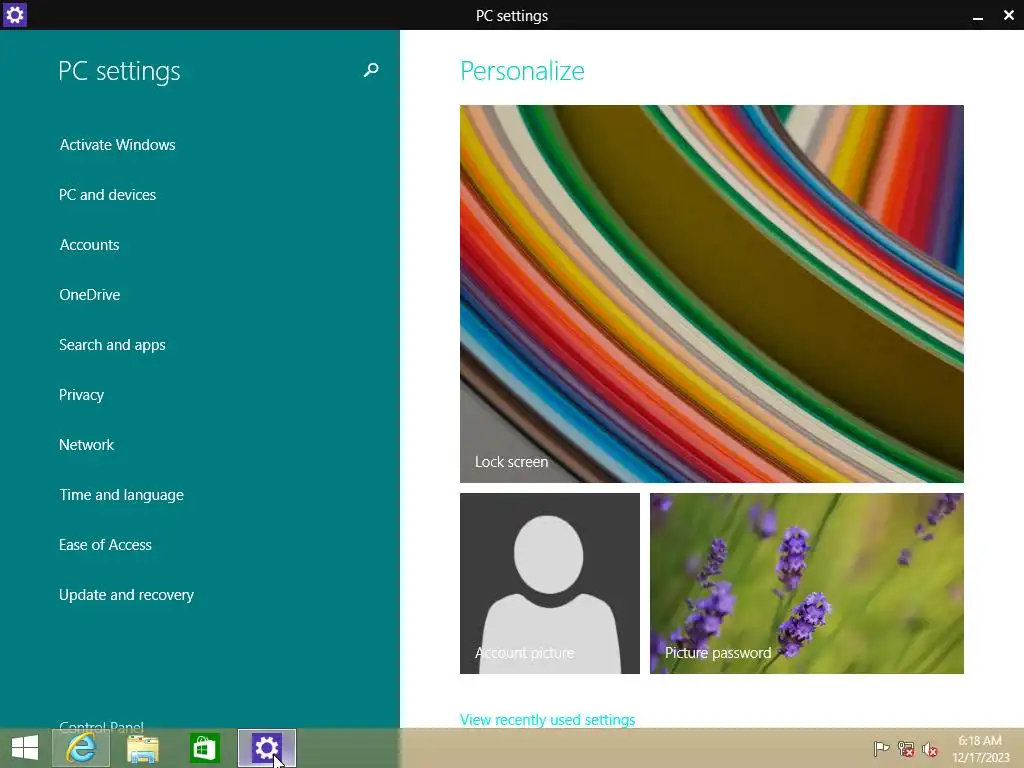Viewport: 1024px width, 768px height.
Task: Open the Lock screen tile
Action: point(712,294)
